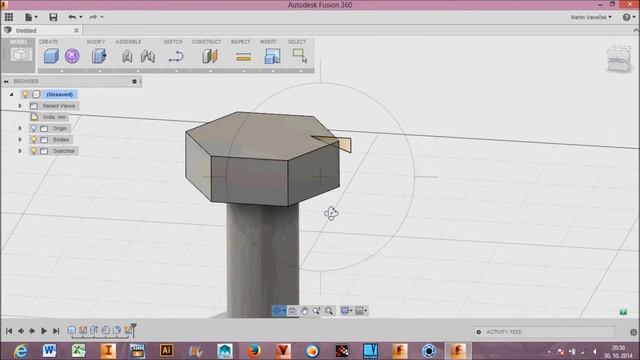Select the purple Create Form tool
The width and height of the screenshot is (640, 360).
72,56
